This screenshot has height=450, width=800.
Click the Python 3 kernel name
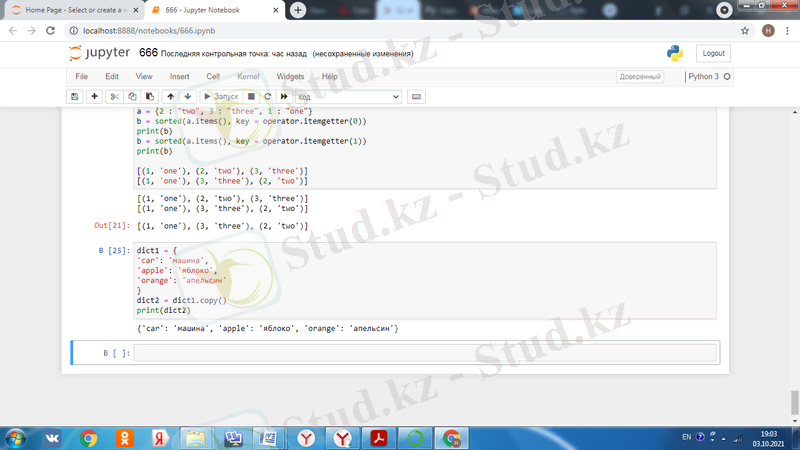(703, 77)
